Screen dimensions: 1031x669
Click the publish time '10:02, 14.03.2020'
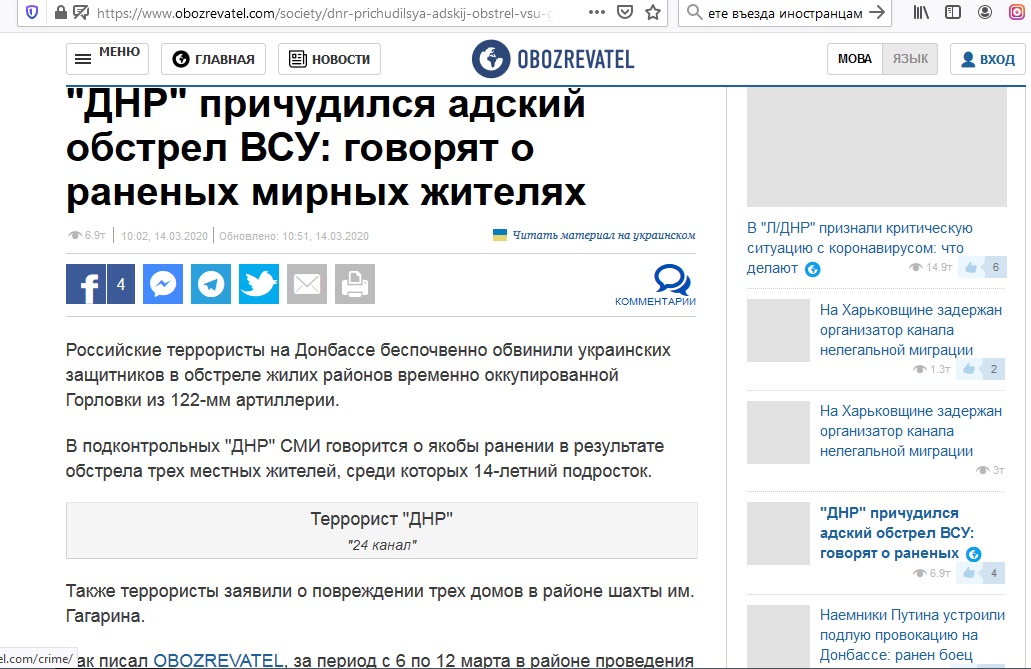(x=164, y=236)
